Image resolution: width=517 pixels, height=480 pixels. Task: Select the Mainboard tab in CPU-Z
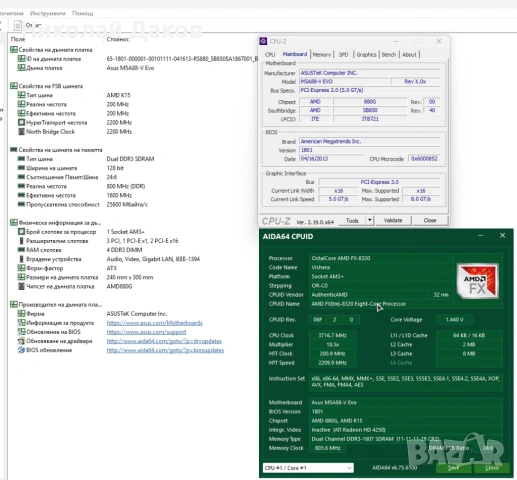point(295,54)
